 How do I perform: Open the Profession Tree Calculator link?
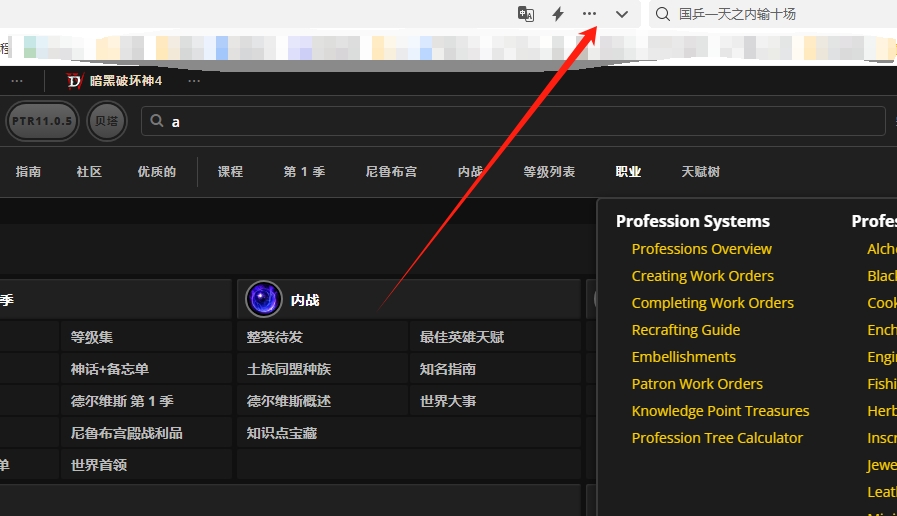[x=717, y=438]
